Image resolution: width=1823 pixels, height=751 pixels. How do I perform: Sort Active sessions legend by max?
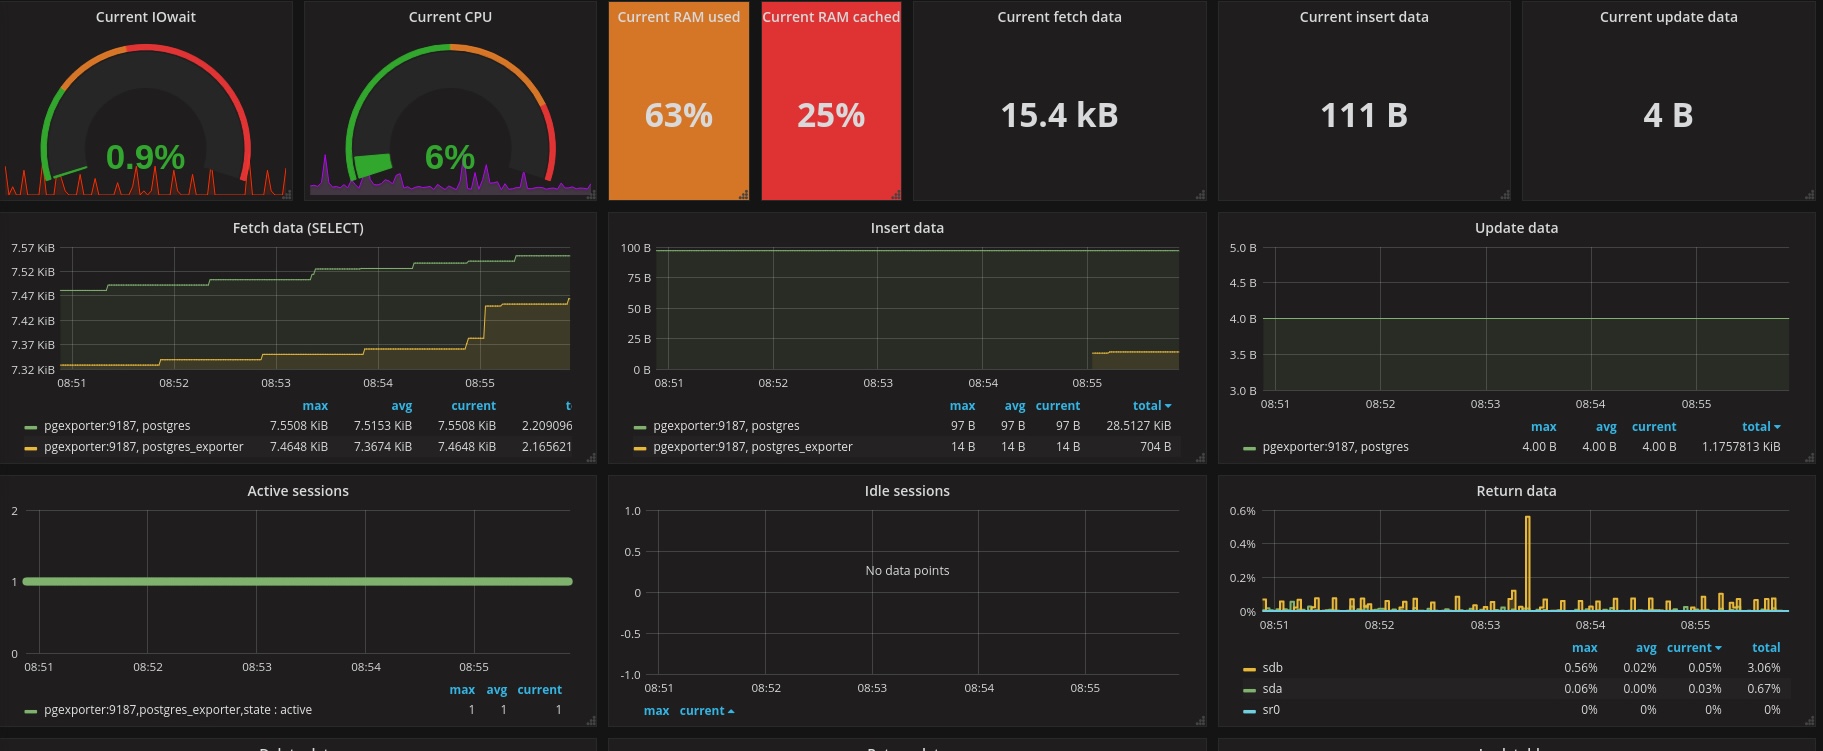click(462, 690)
